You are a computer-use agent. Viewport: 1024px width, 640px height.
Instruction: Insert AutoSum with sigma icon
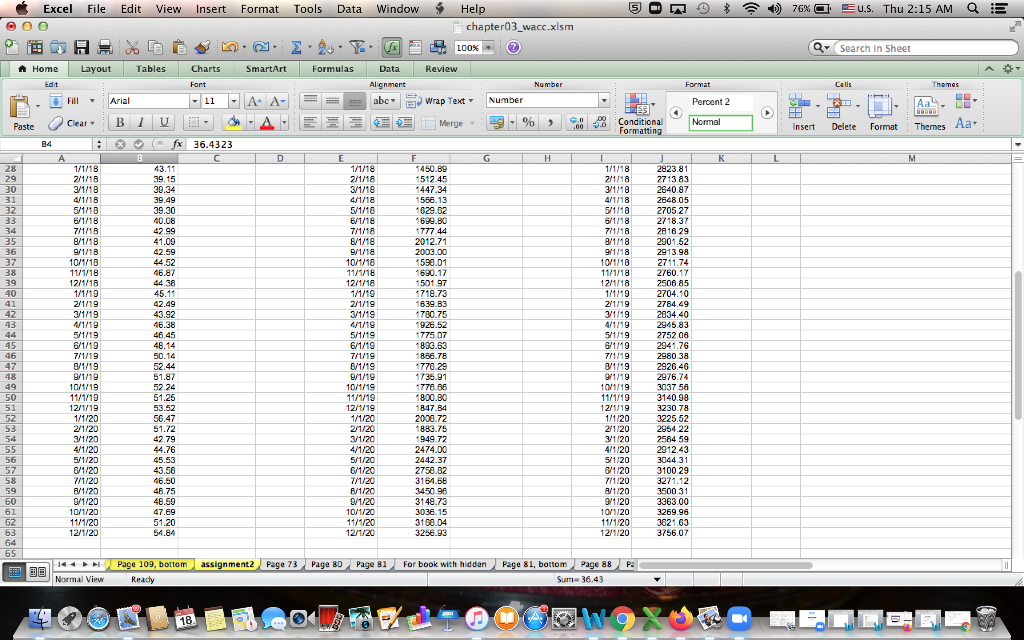pyautogui.click(x=296, y=47)
